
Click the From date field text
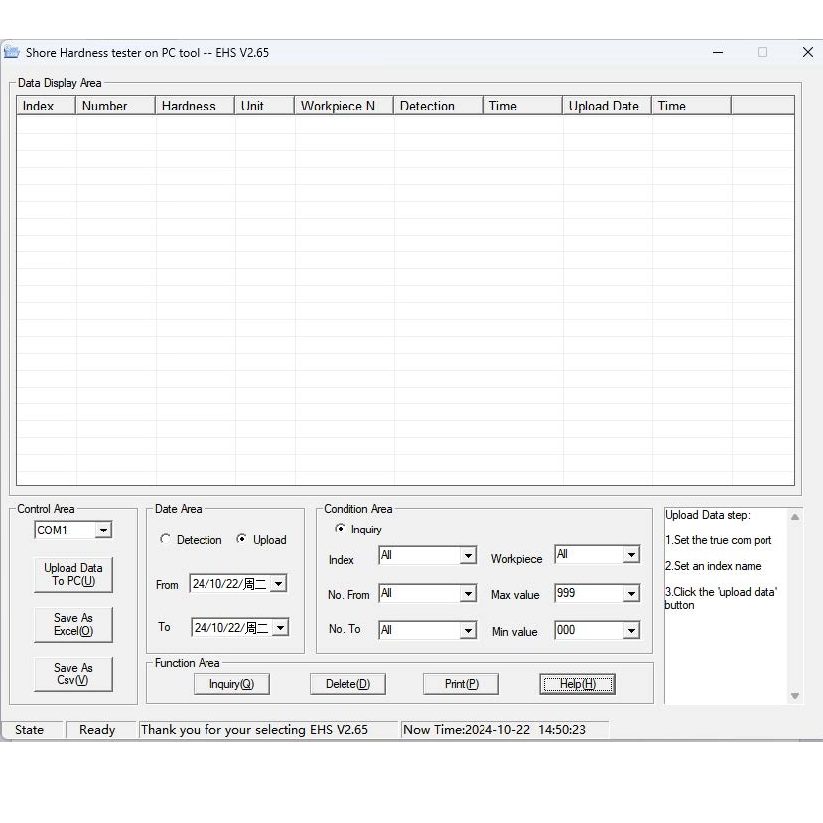(x=230, y=584)
